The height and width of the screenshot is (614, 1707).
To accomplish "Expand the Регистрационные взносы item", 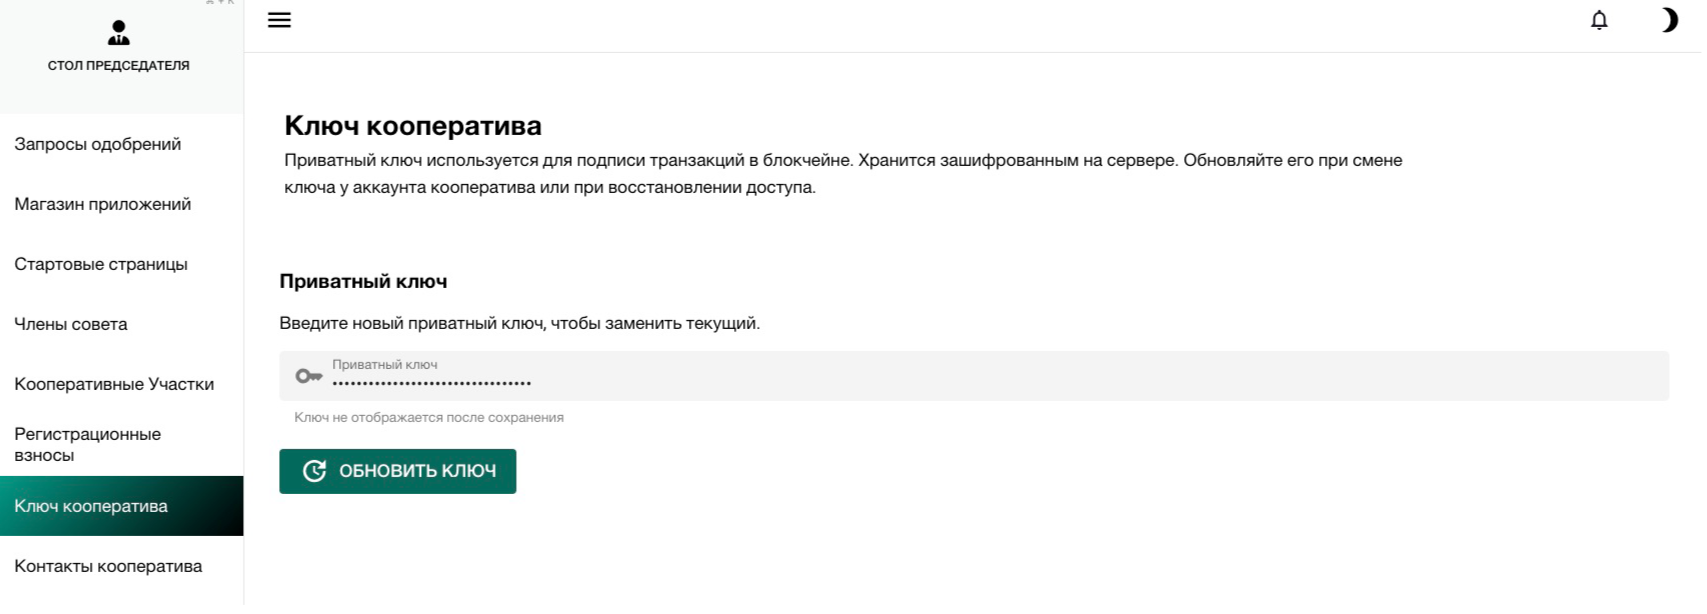I will [x=87, y=444].
